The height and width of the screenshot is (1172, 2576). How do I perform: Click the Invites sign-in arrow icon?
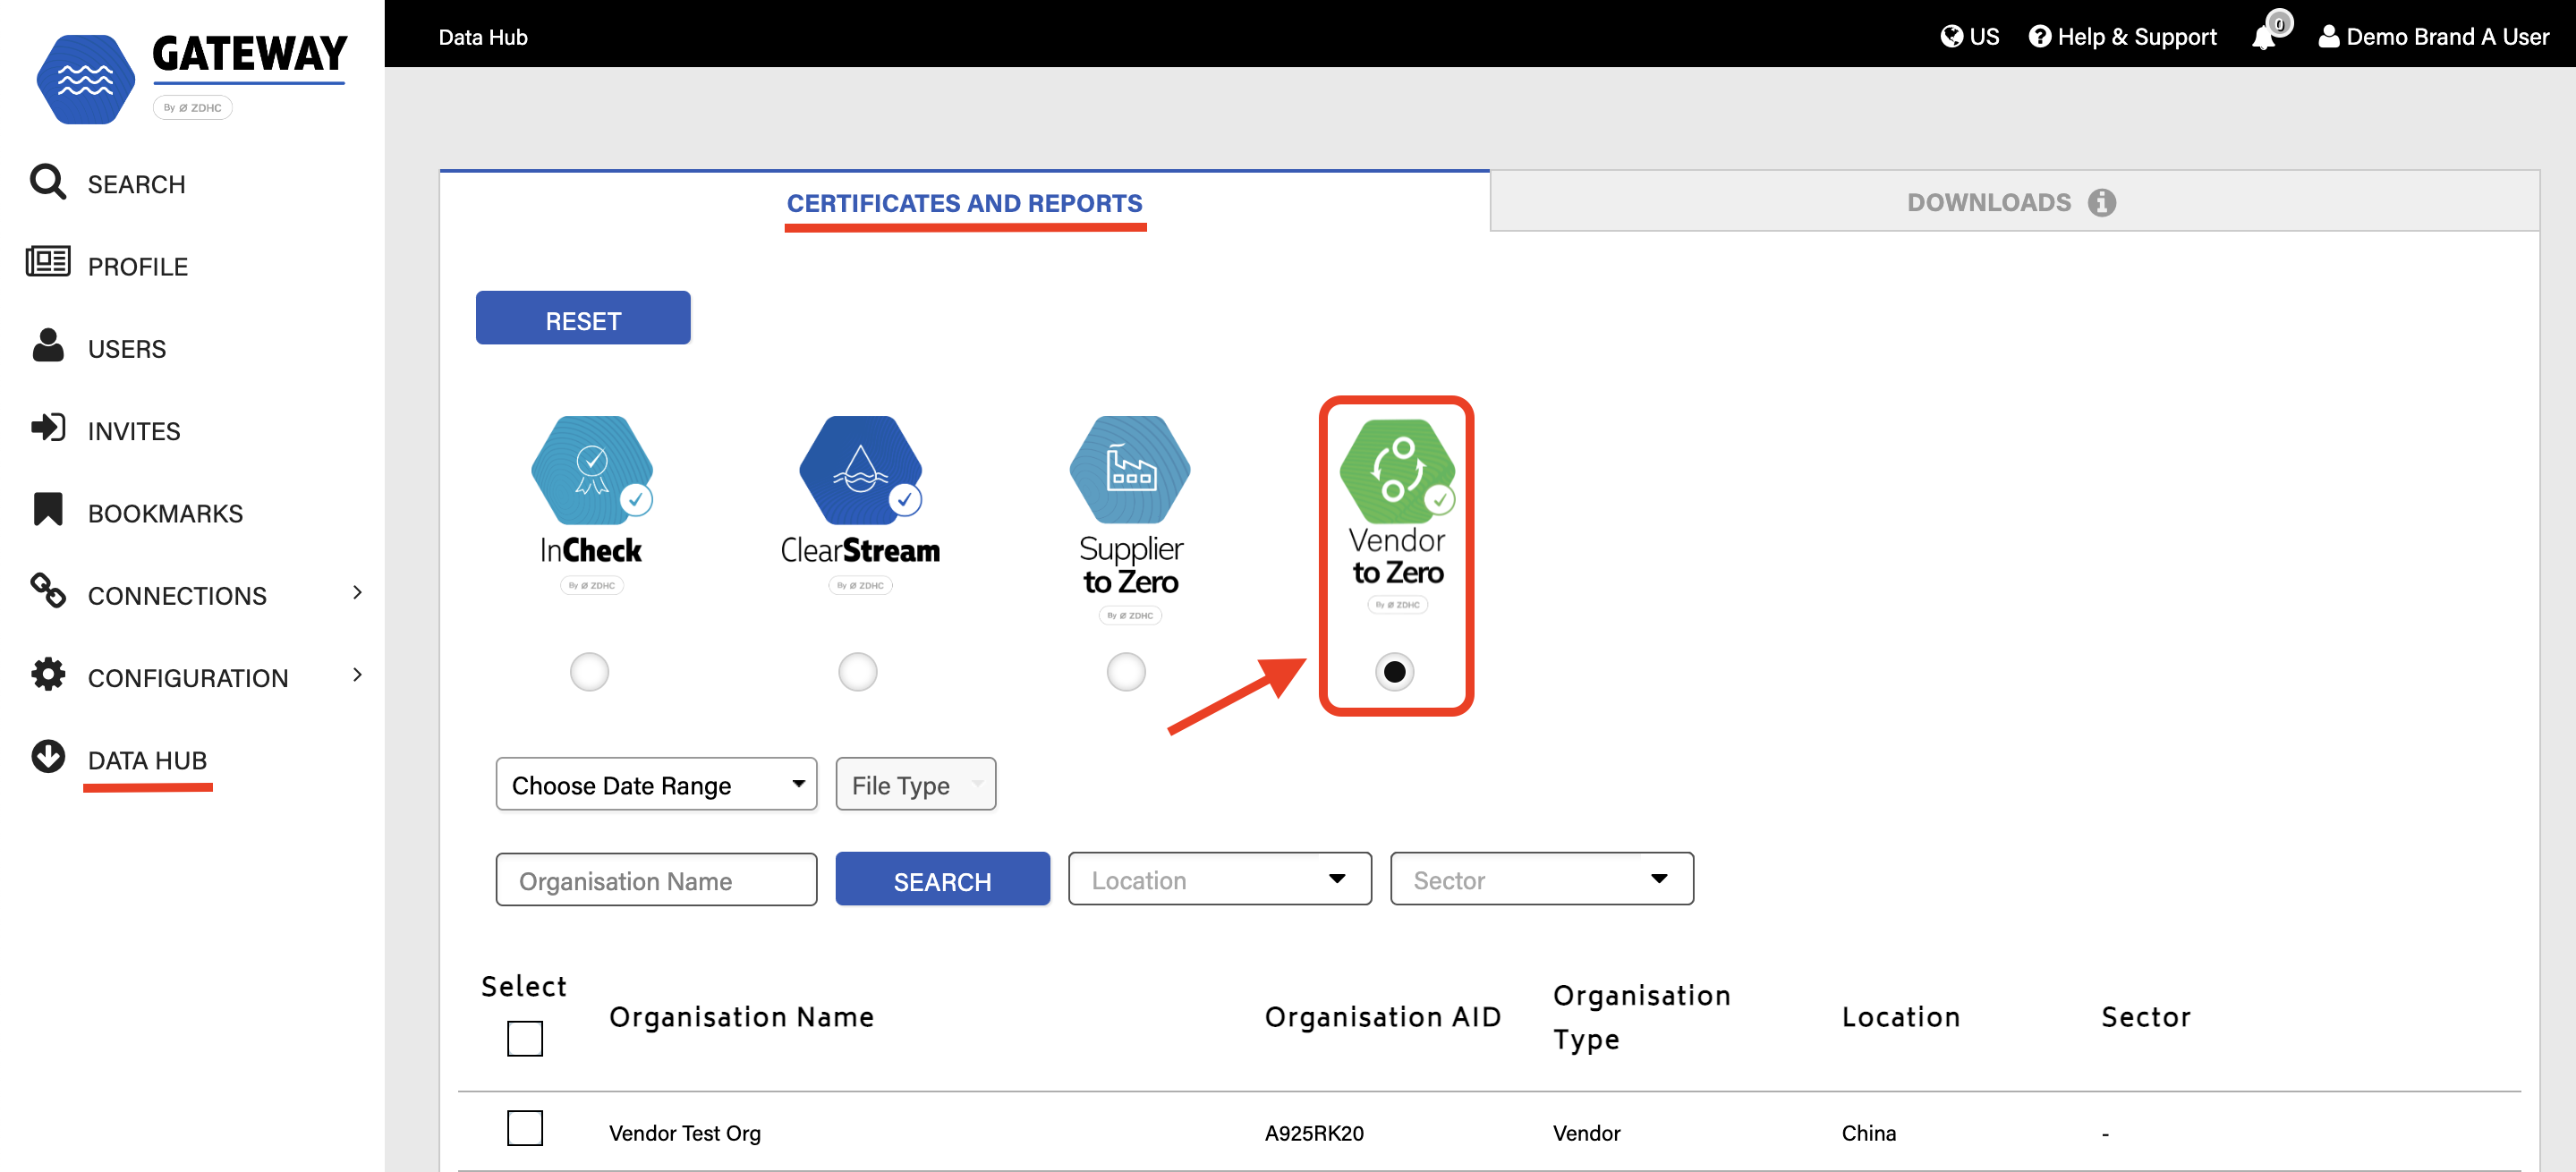(47, 428)
